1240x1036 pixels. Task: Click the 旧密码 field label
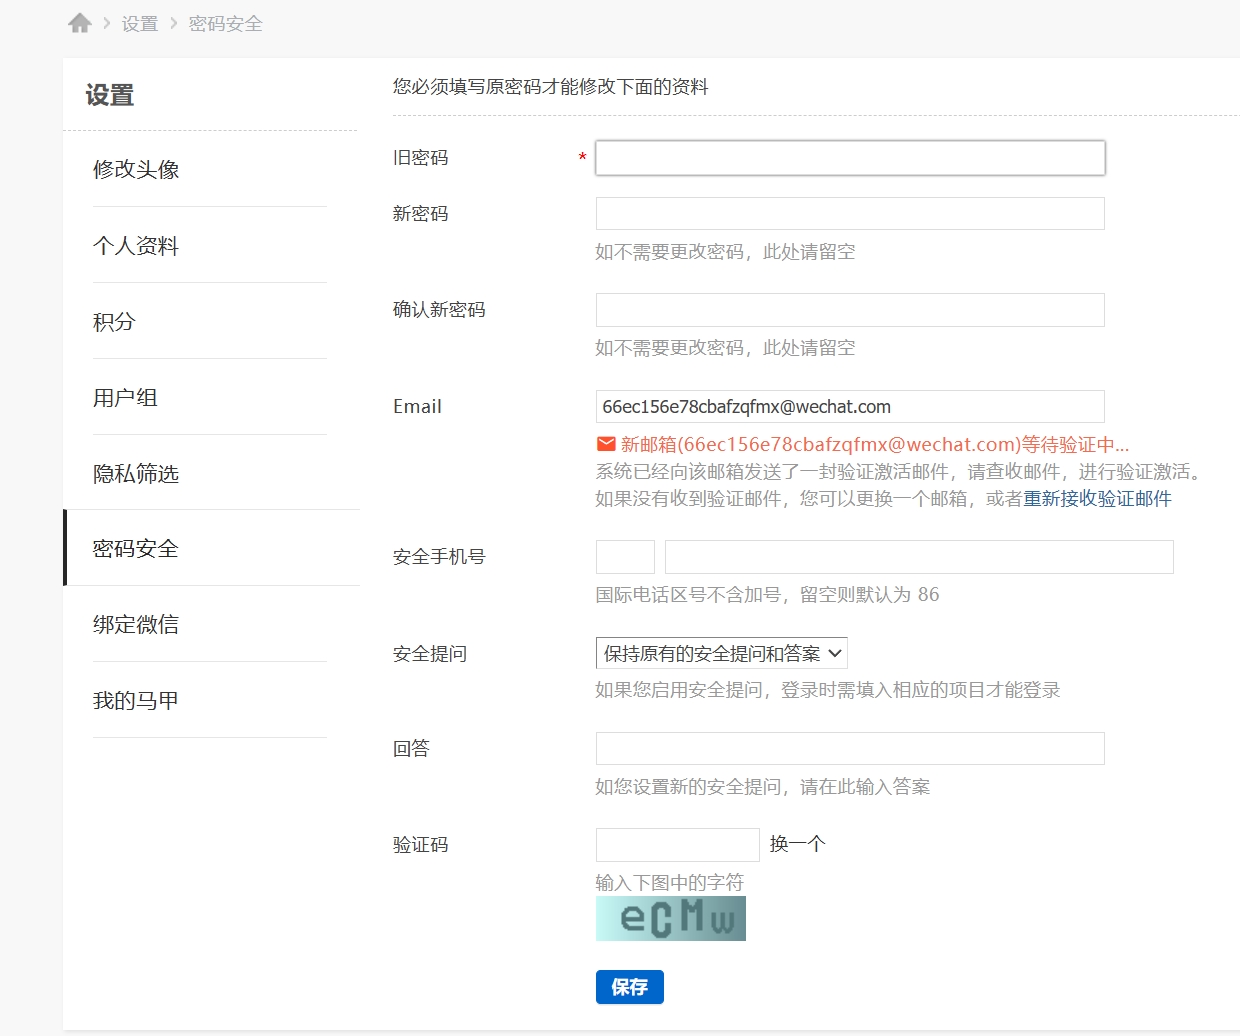(421, 158)
